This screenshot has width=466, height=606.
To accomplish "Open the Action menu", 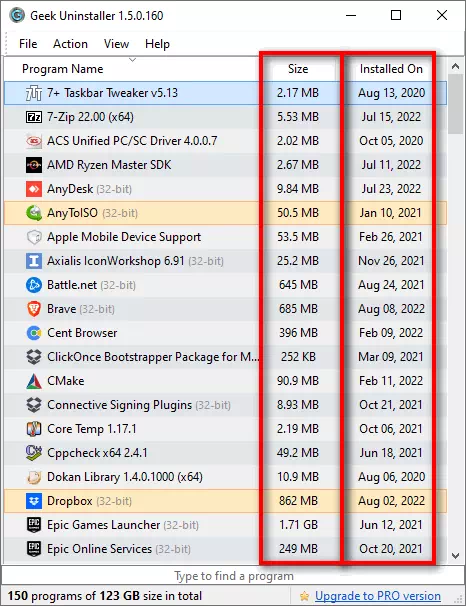I will [x=70, y=44].
